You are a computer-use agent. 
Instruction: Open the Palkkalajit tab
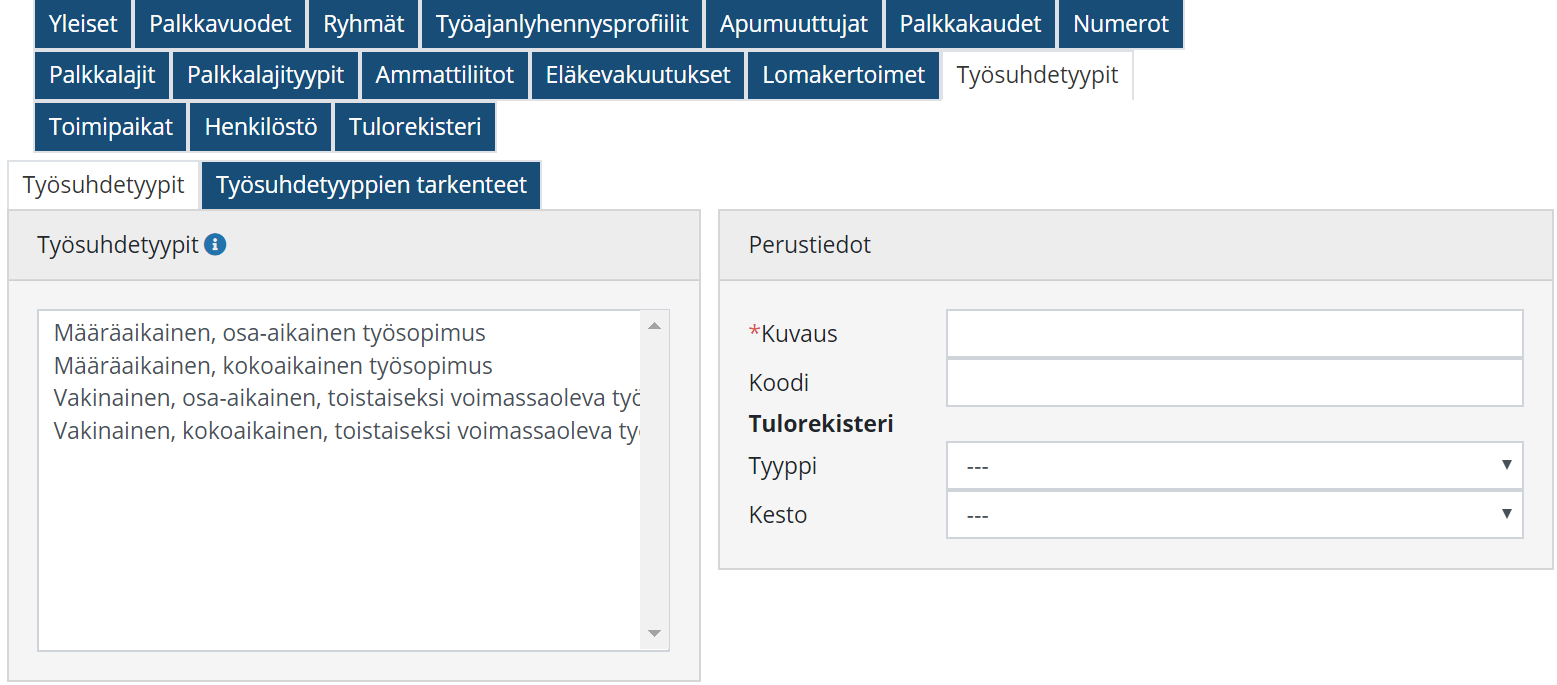pyautogui.click(x=102, y=75)
